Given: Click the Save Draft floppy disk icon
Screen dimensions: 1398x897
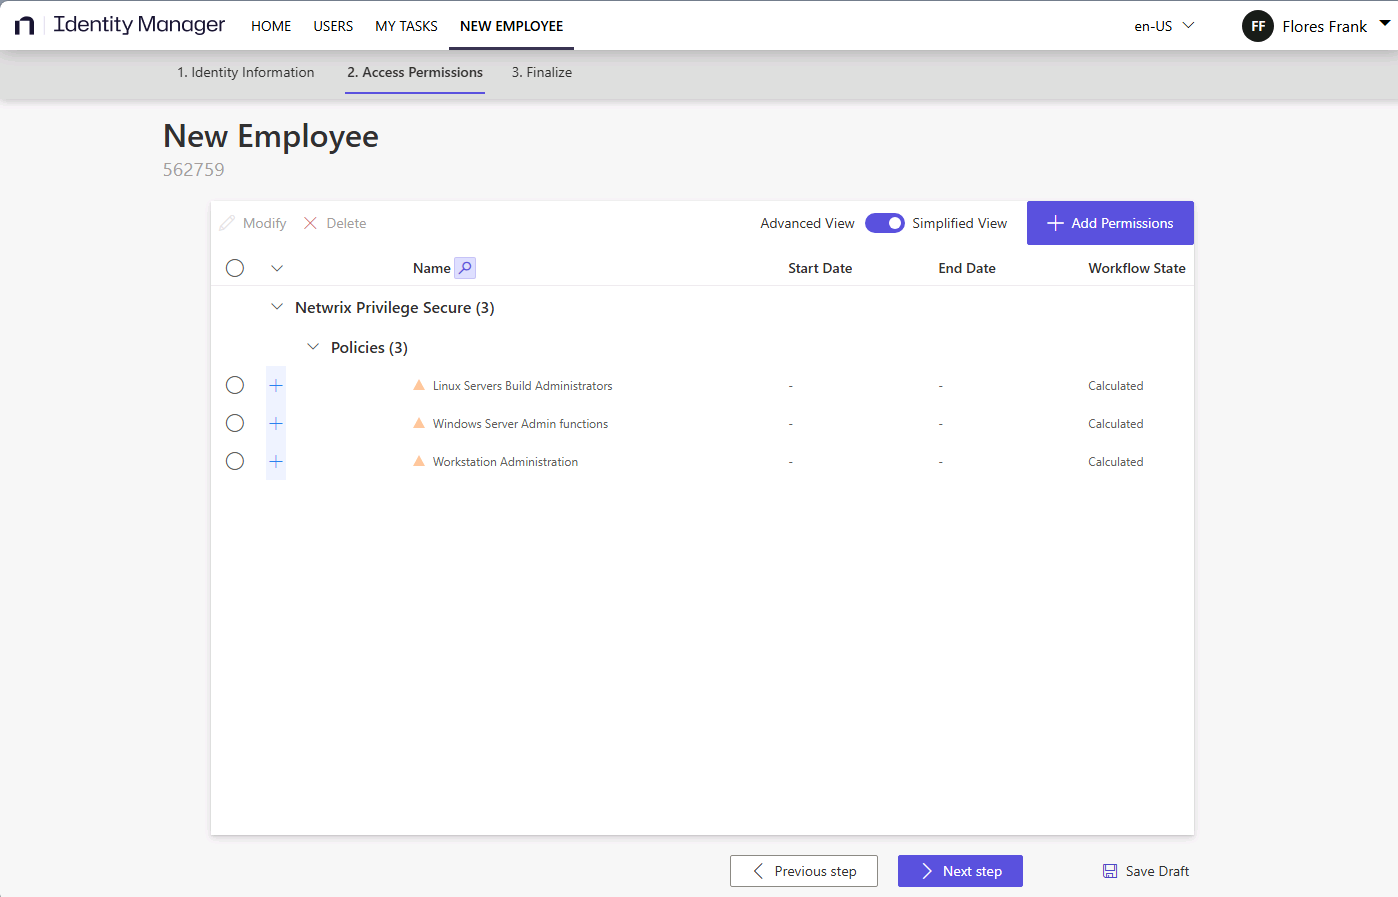Looking at the screenshot, I should [x=1110, y=871].
